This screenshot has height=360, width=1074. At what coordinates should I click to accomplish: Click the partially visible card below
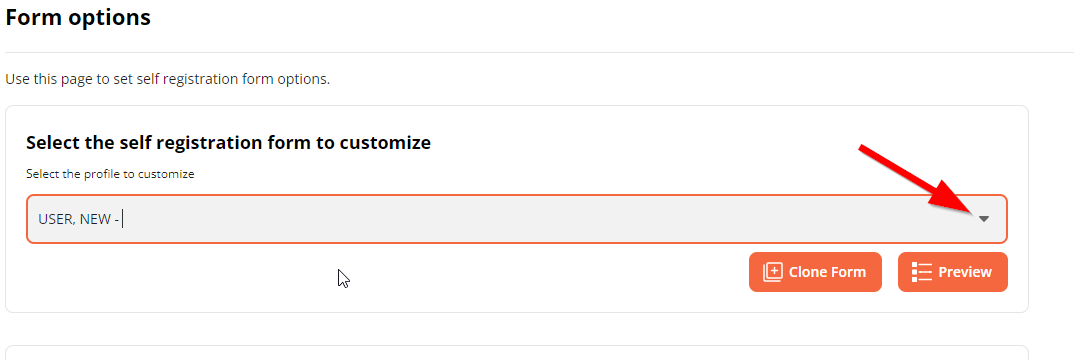pyautogui.click(x=516, y=352)
